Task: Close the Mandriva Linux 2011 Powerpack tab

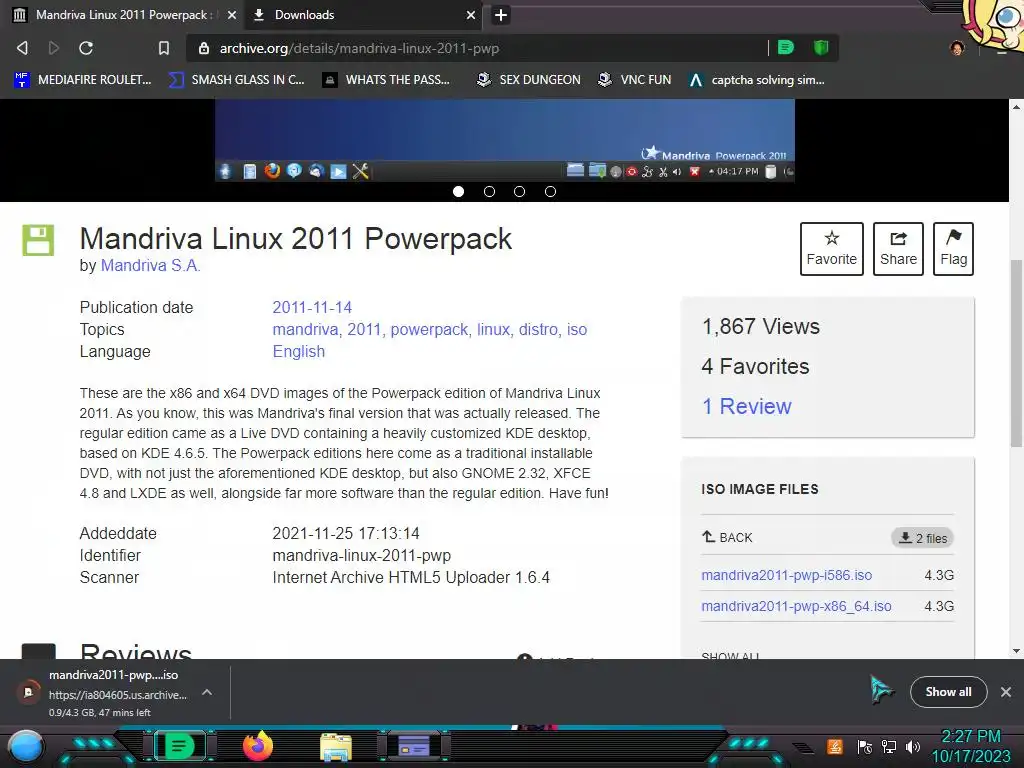Action: tap(232, 15)
